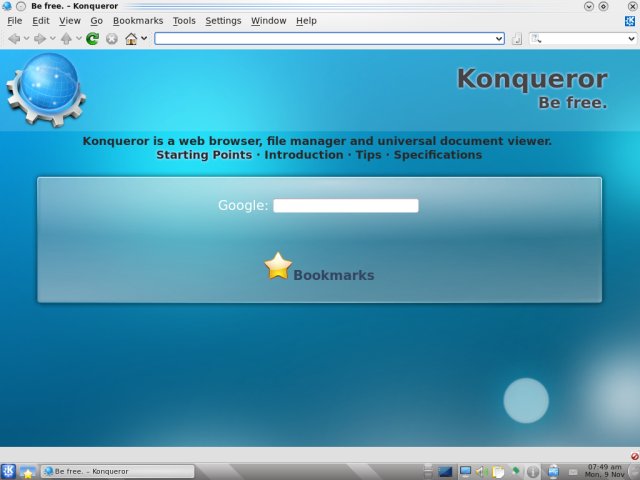This screenshot has width=640, height=480.
Task: Click the Konqueror globe-and-gear logo
Action: [46, 90]
